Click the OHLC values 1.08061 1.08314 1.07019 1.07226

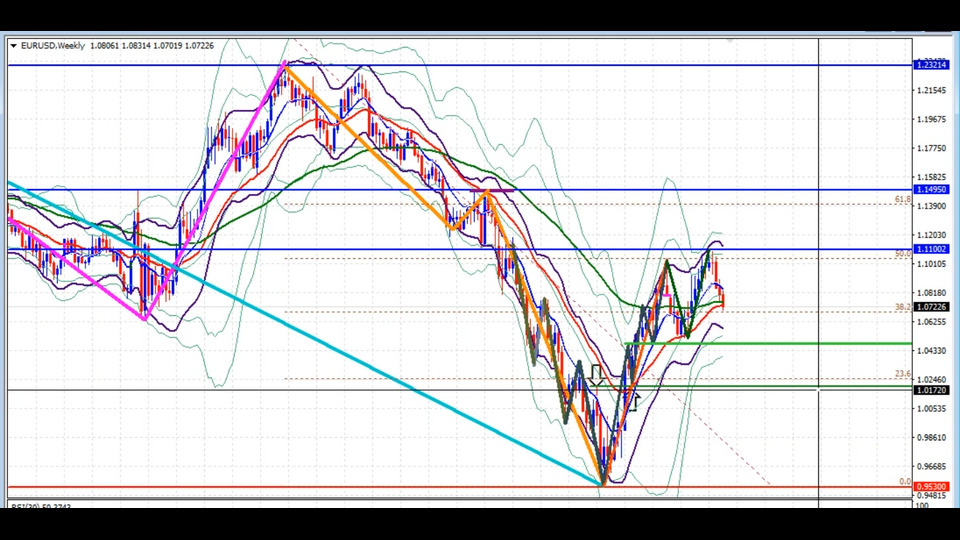152,46
